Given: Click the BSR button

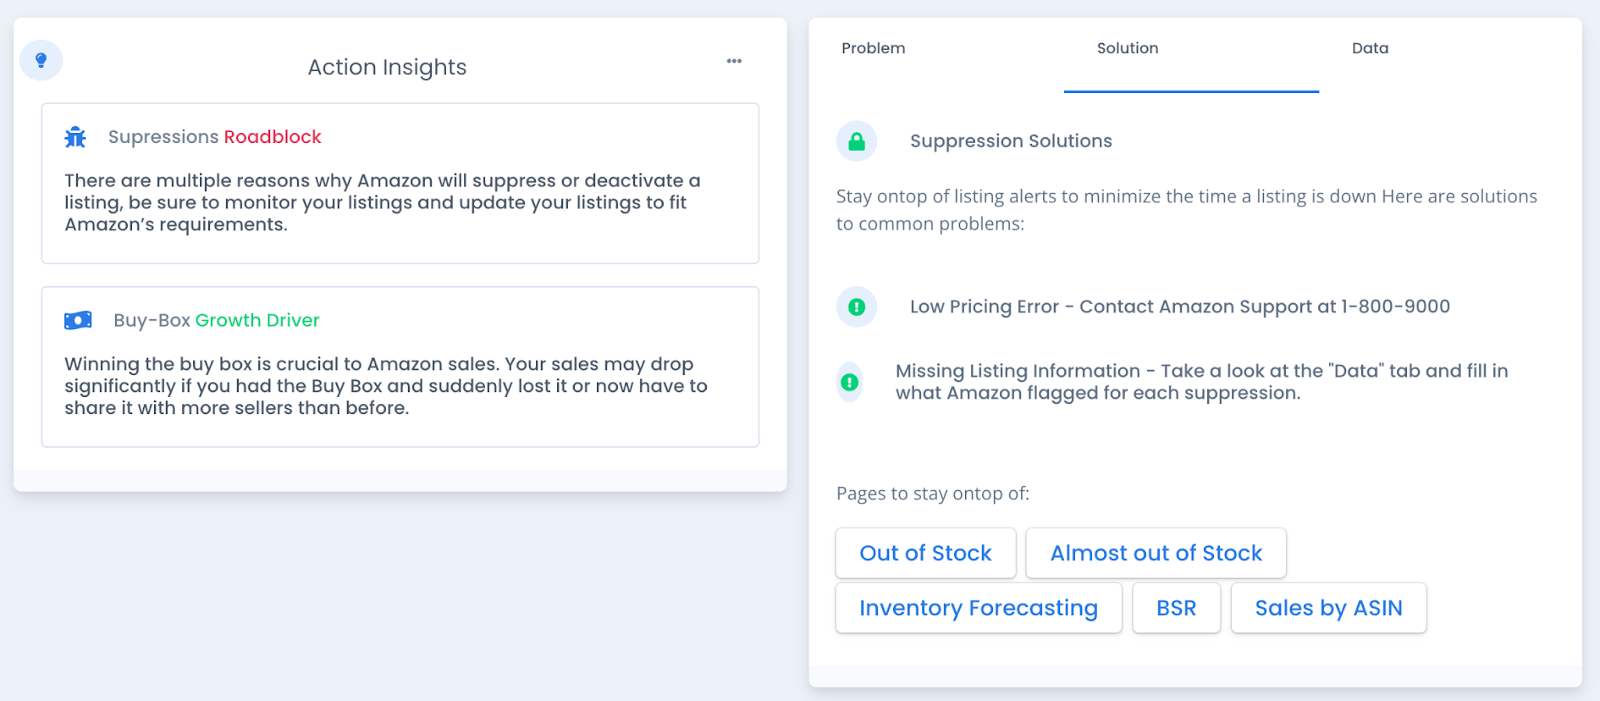Looking at the screenshot, I should (1176, 608).
